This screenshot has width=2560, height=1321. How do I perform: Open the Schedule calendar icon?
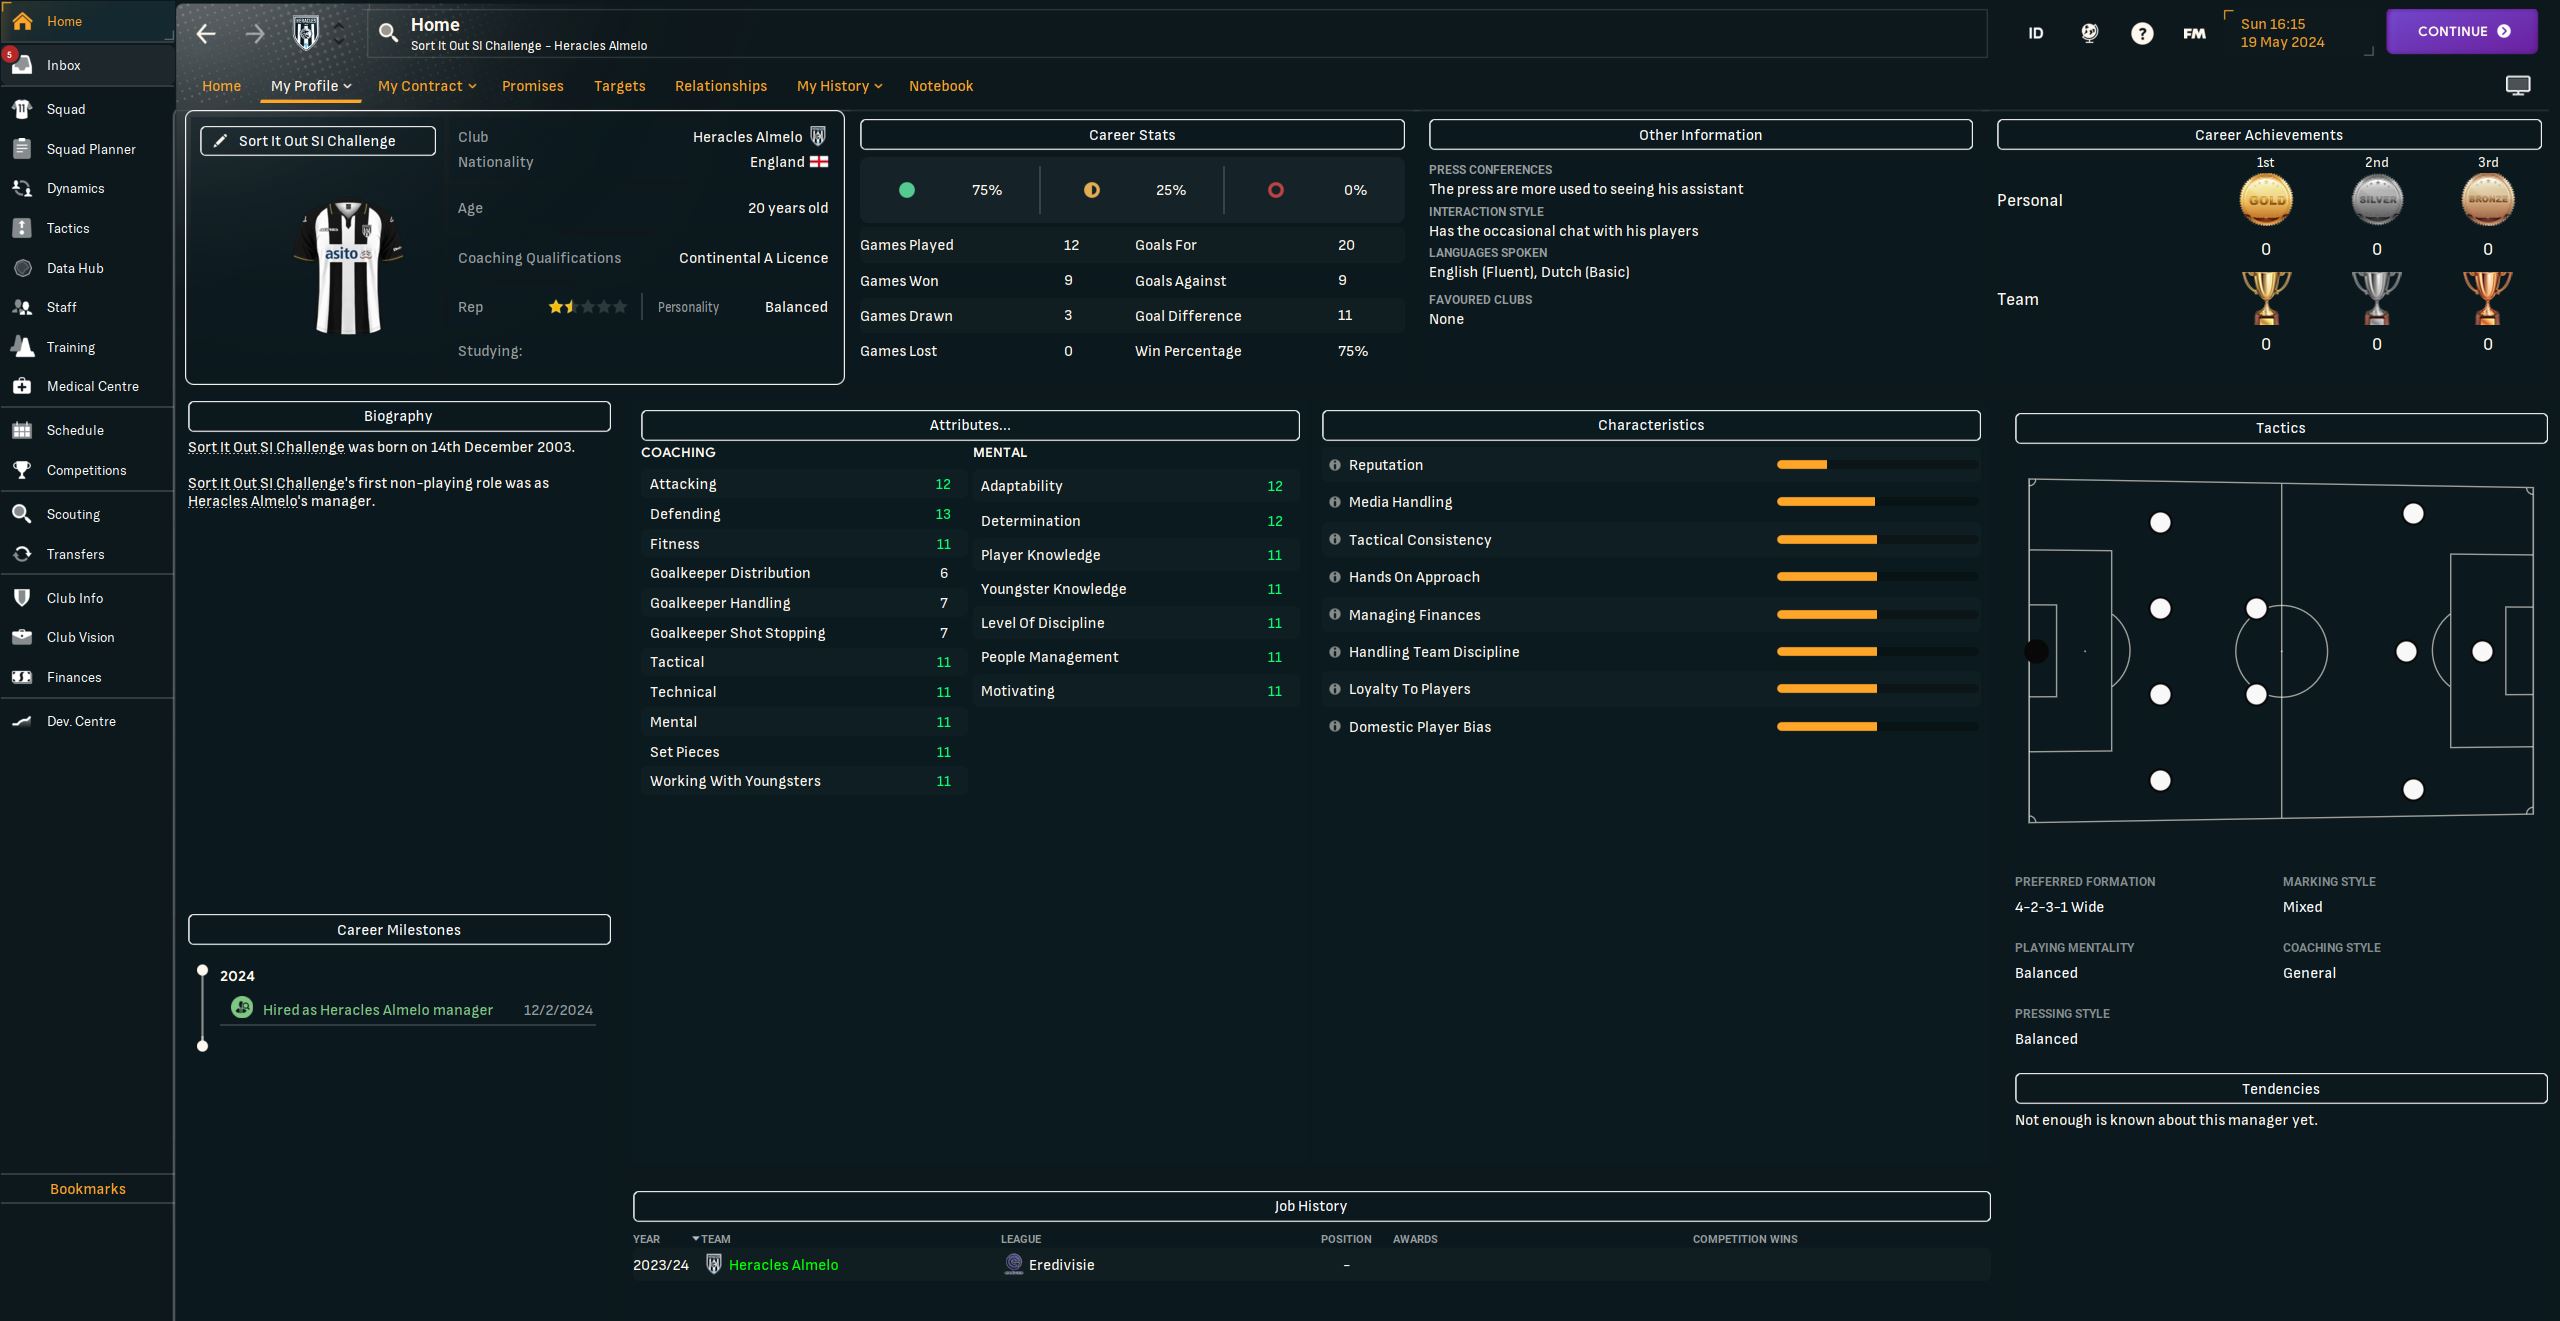(x=22, y=430)
